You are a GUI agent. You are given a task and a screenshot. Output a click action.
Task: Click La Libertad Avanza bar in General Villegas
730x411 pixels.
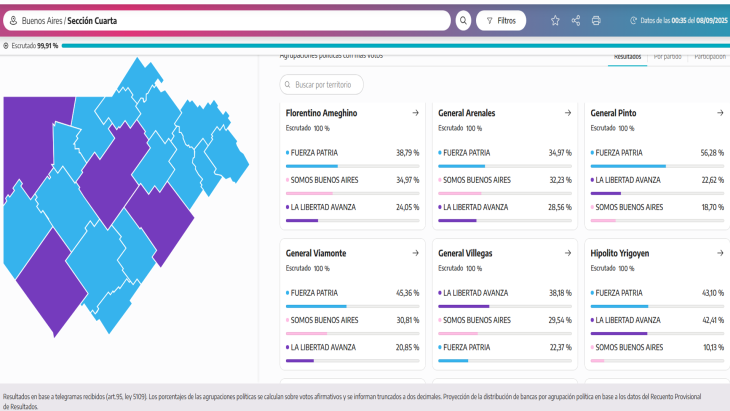point(505,306)
